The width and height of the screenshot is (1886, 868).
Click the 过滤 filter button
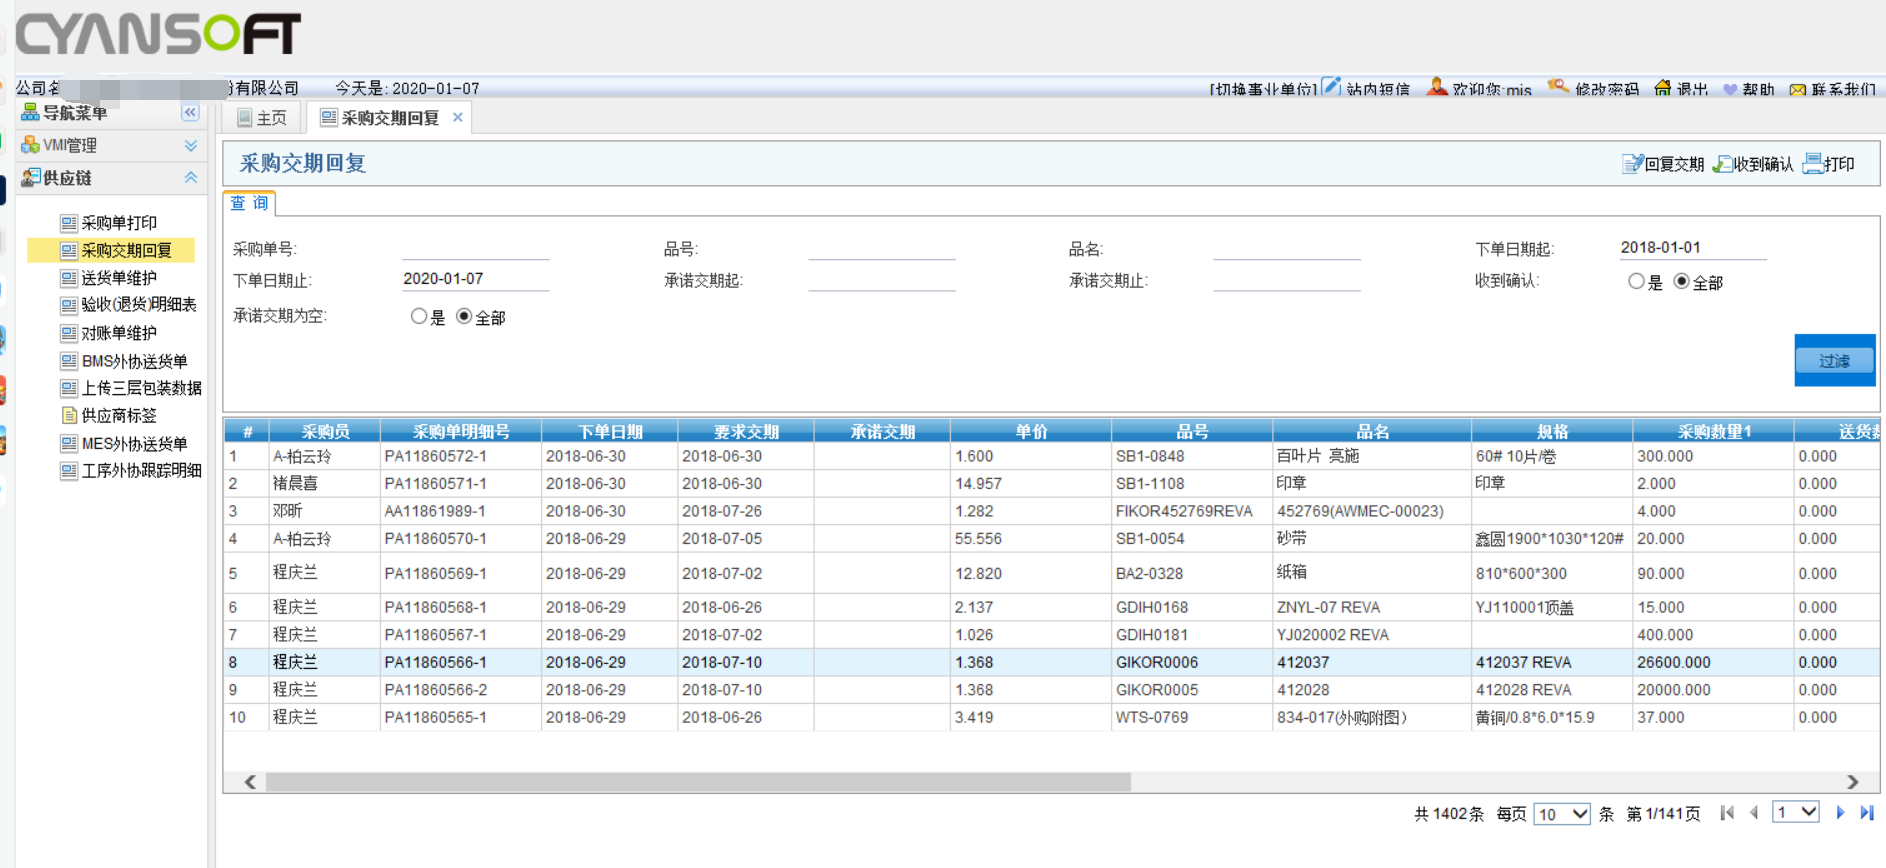[x=1834, y=360]
